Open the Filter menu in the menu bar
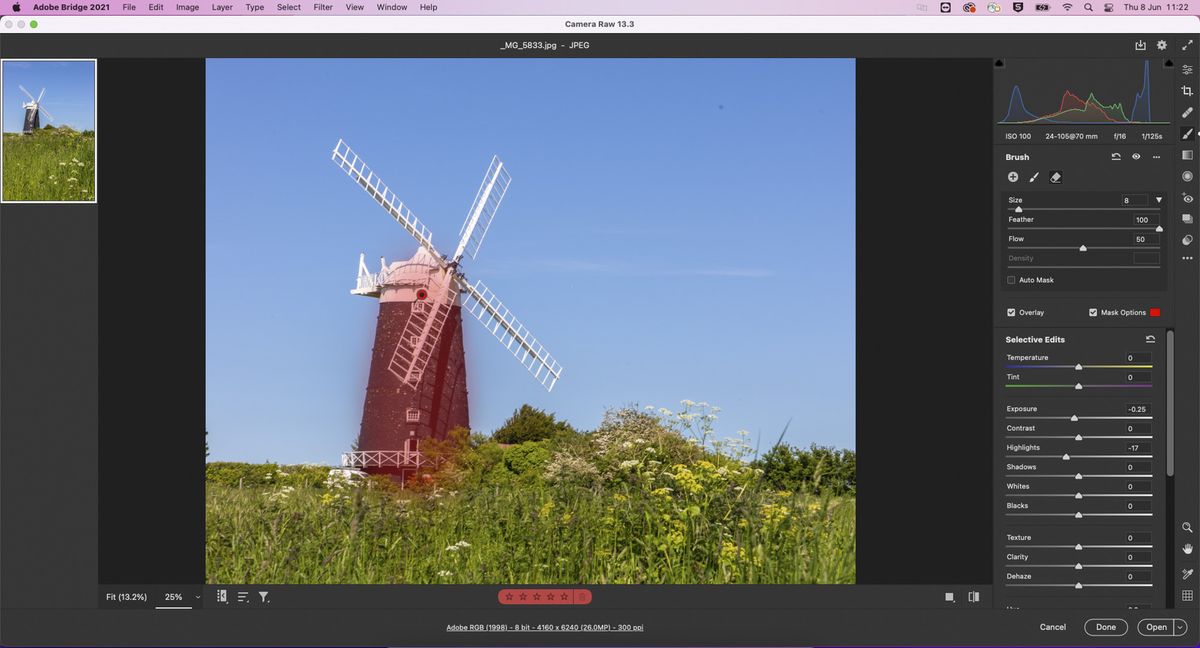Screen dimensions: 1200x648 pyautogui.click(x=322, y=7)
